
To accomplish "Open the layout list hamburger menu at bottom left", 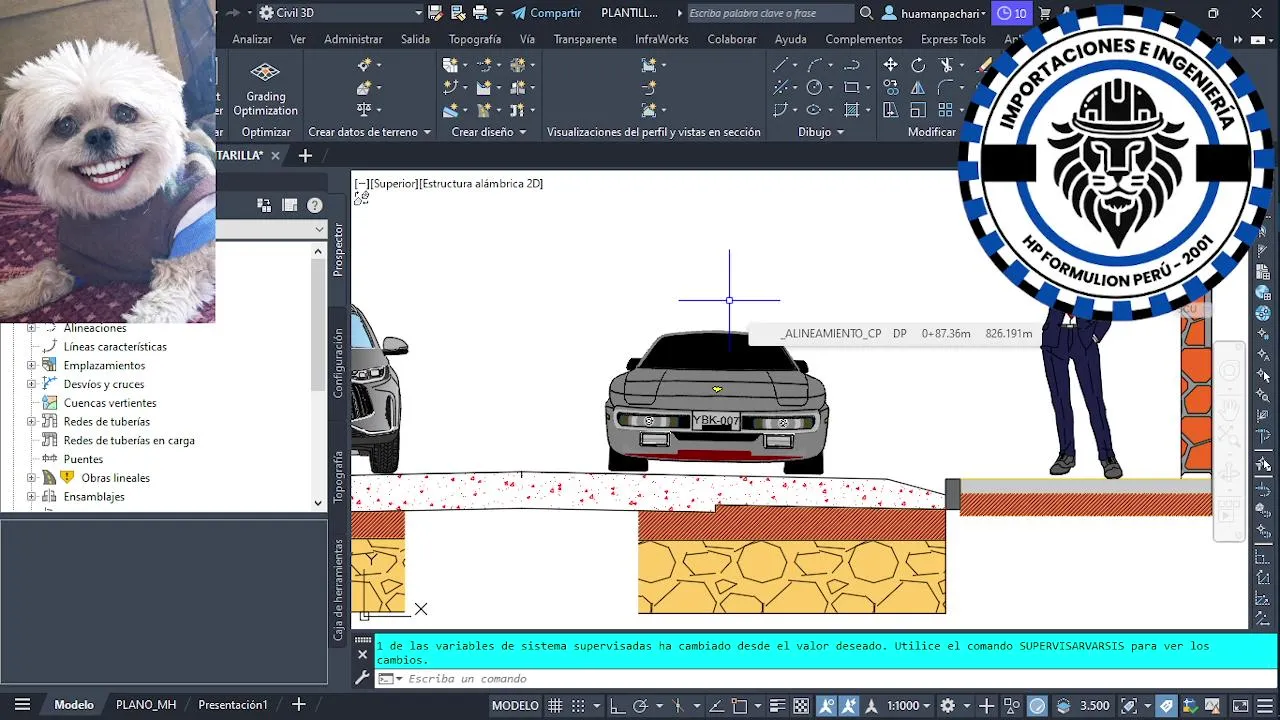I will (22, 705).
